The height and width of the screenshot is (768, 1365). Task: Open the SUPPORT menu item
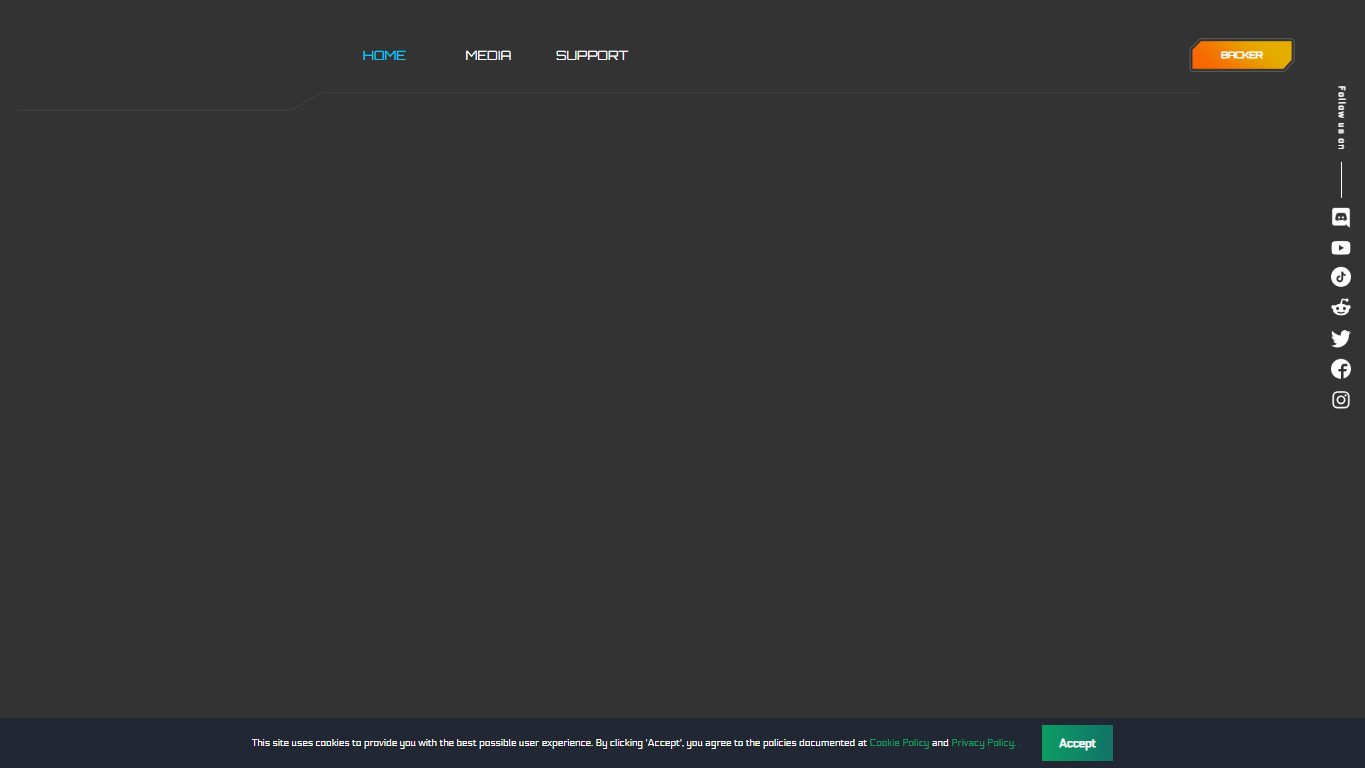pos(592,55)
